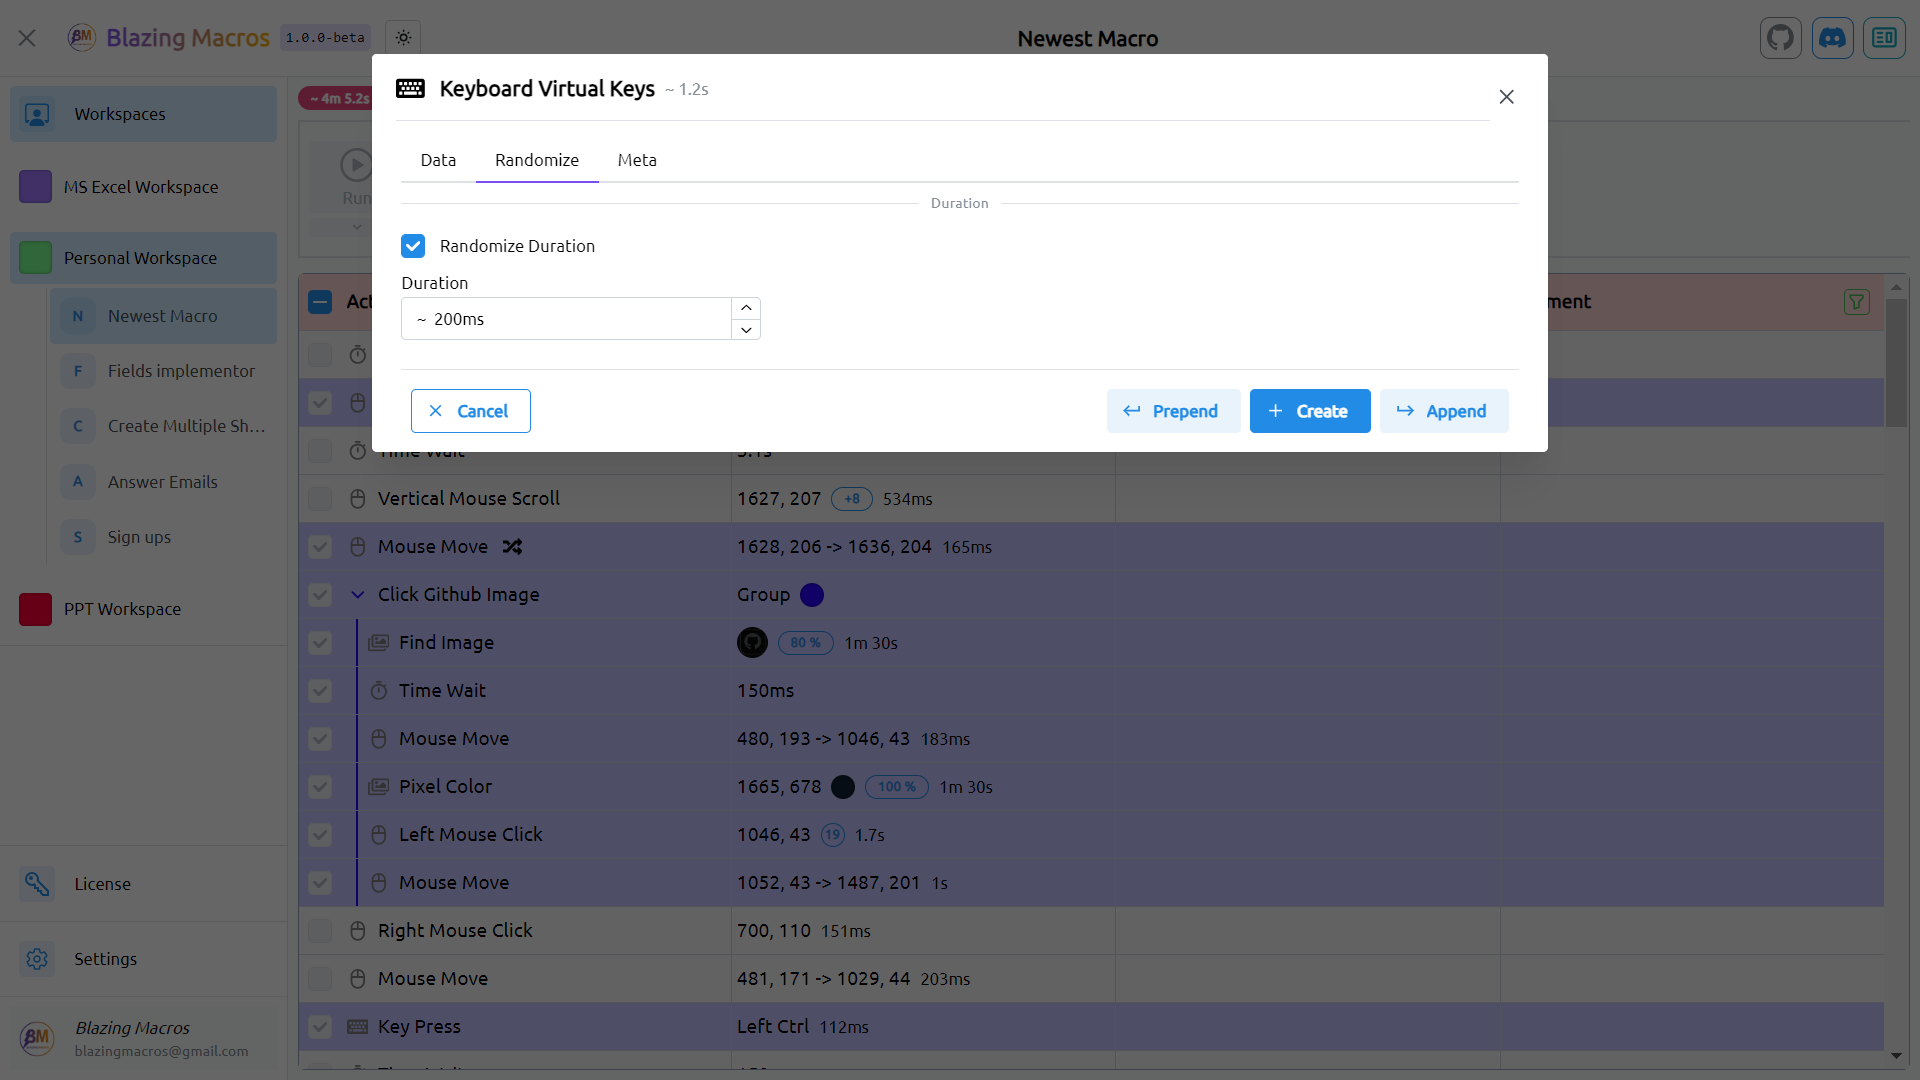Click the mouse icon of Vertical Mouse Scroll
The width and height of the screenshot is (1920, 1080).
pyautogui.click(x=357, y=499)
